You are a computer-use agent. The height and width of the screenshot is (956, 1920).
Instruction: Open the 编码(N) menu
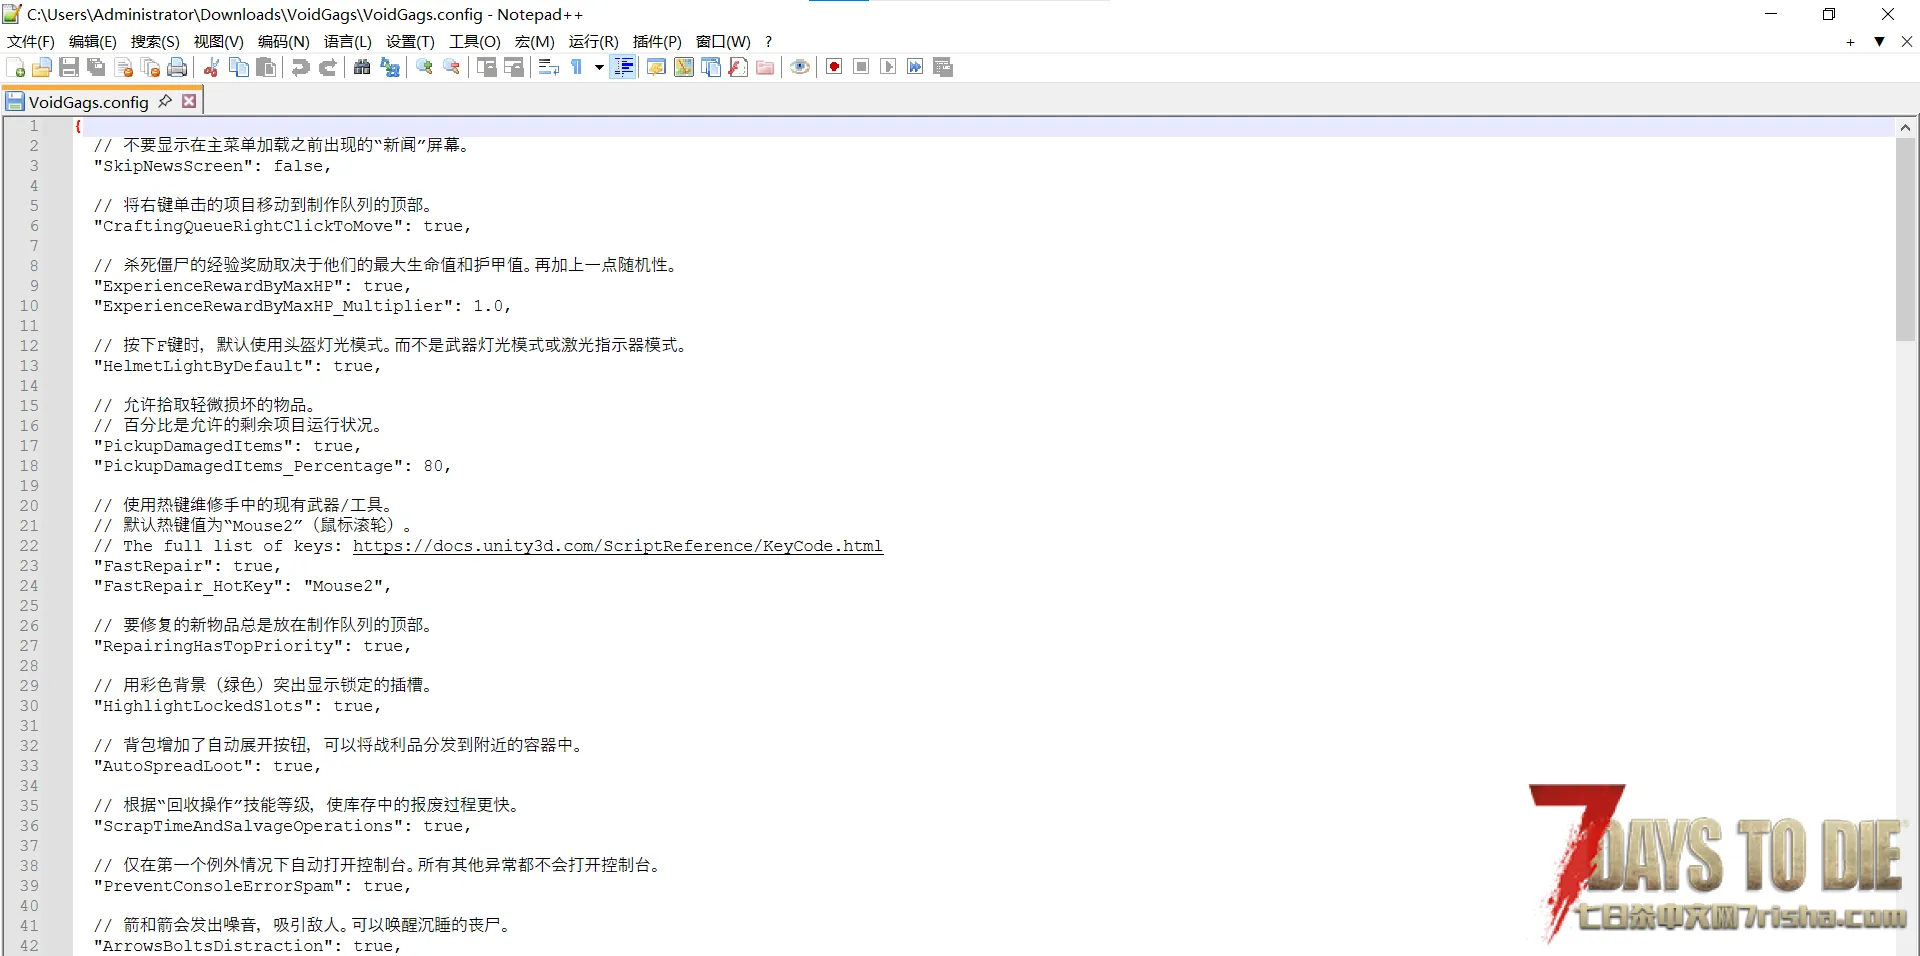pyautogui.click(x=283, y=41)
